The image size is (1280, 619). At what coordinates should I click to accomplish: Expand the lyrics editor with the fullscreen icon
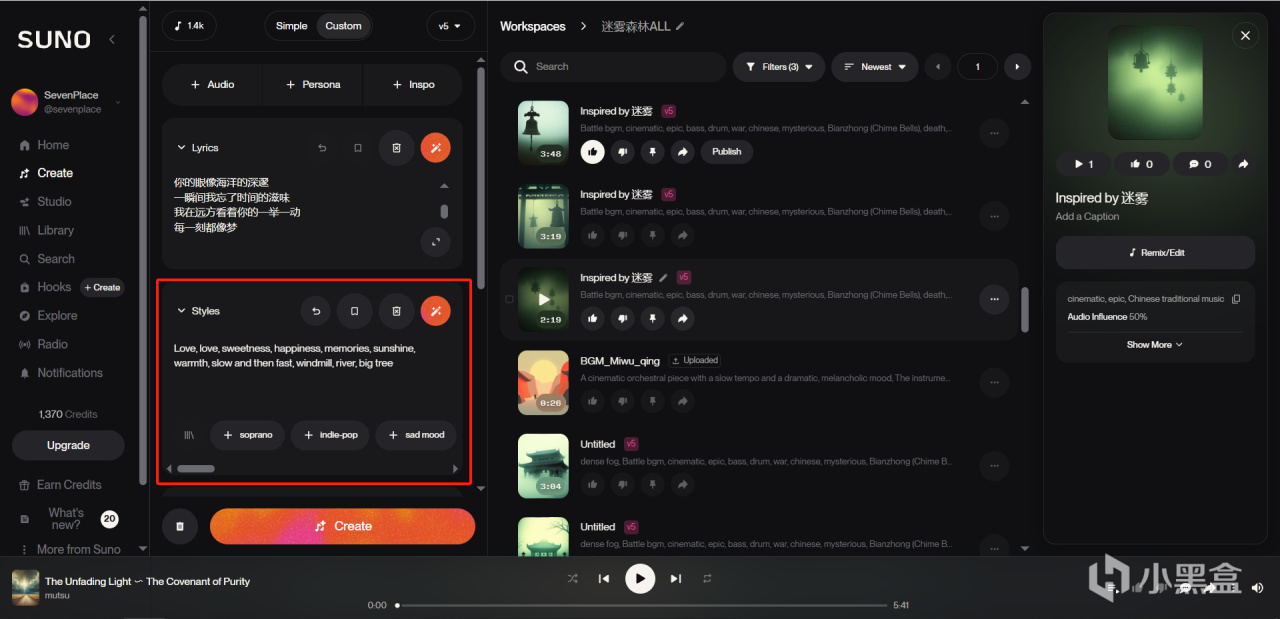pos(435,242)
